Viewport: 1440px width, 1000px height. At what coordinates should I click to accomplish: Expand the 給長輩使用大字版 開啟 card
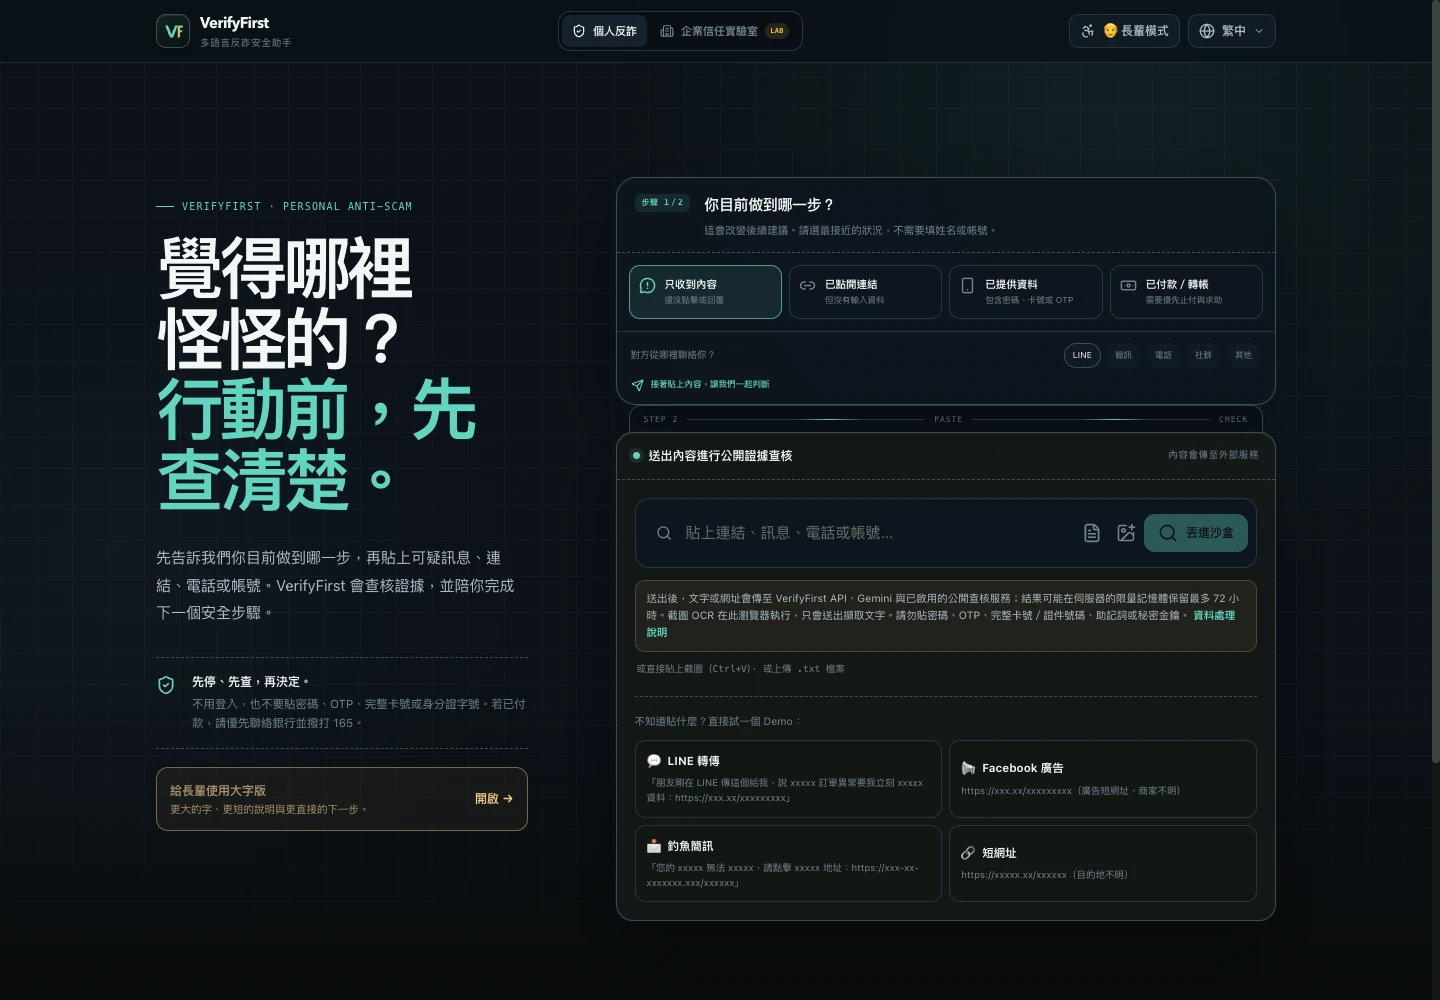342,799
